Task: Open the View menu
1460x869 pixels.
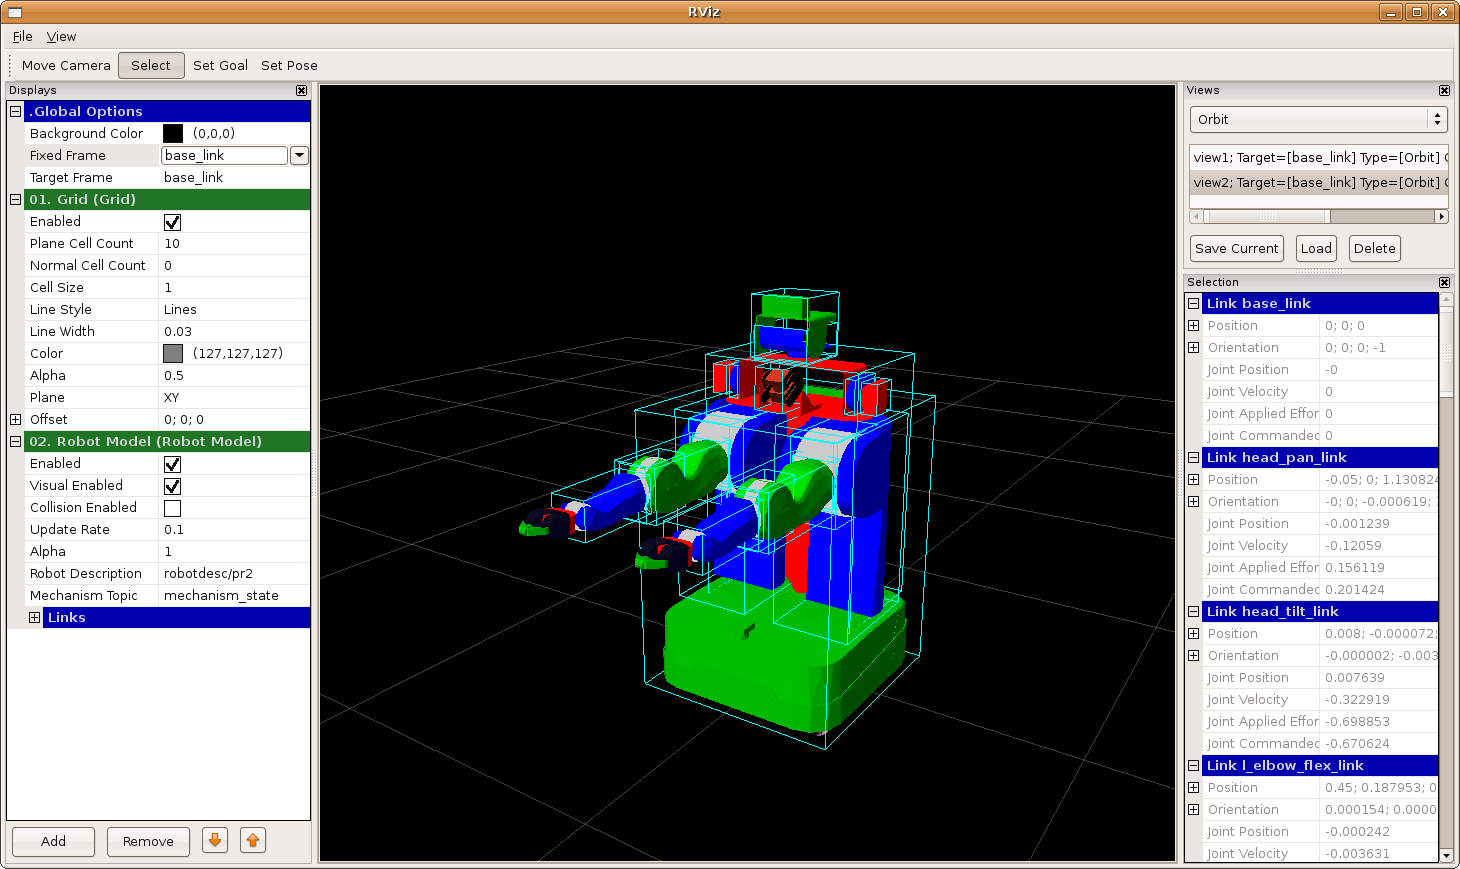Action: point(61,37)
